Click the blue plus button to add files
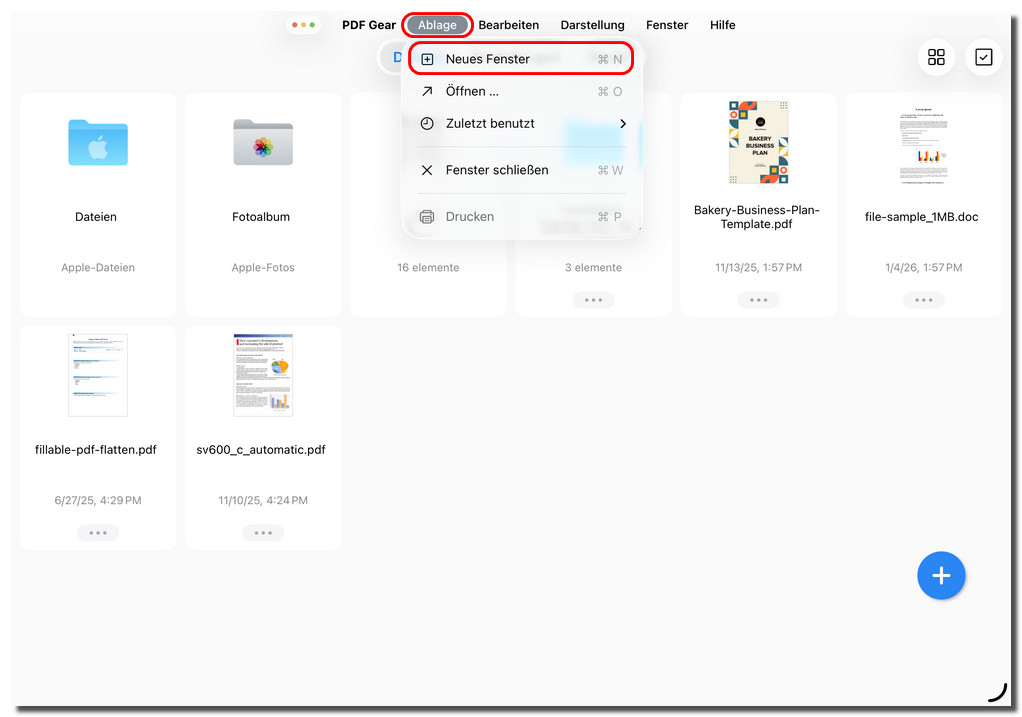 pos(941,575)
